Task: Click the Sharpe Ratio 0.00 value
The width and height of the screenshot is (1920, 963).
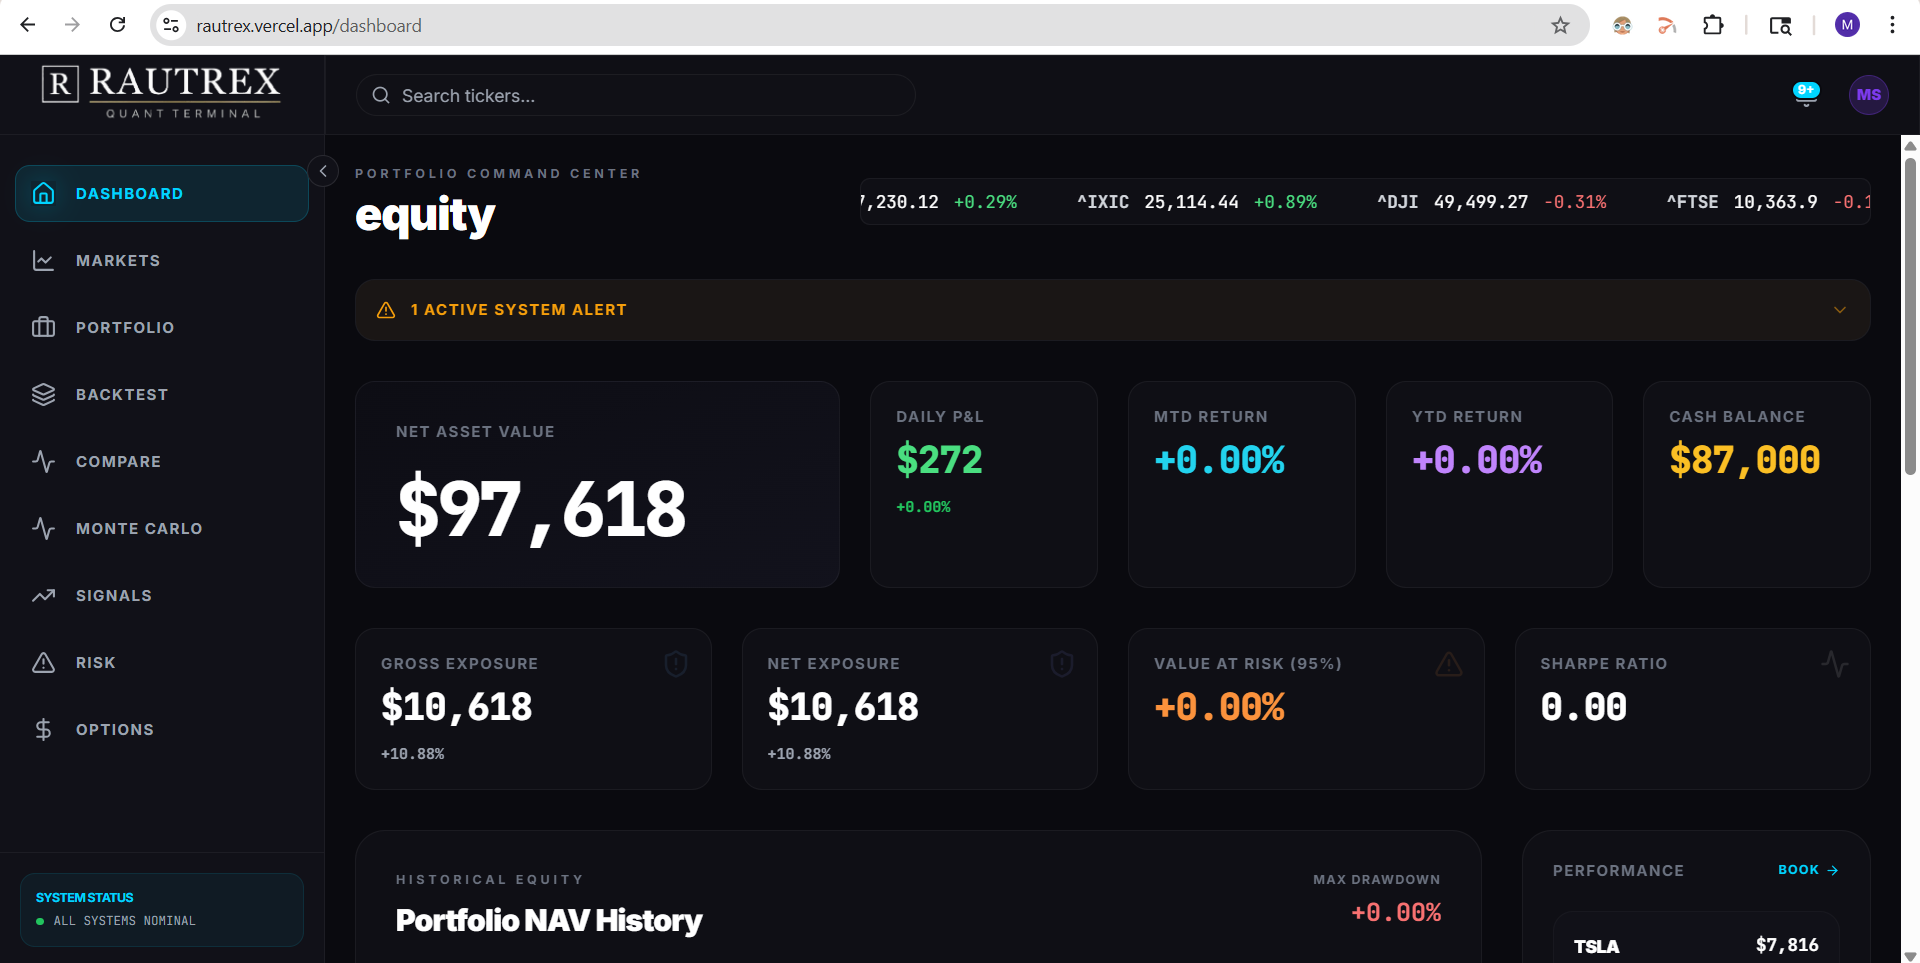Action: (1584, 707)
